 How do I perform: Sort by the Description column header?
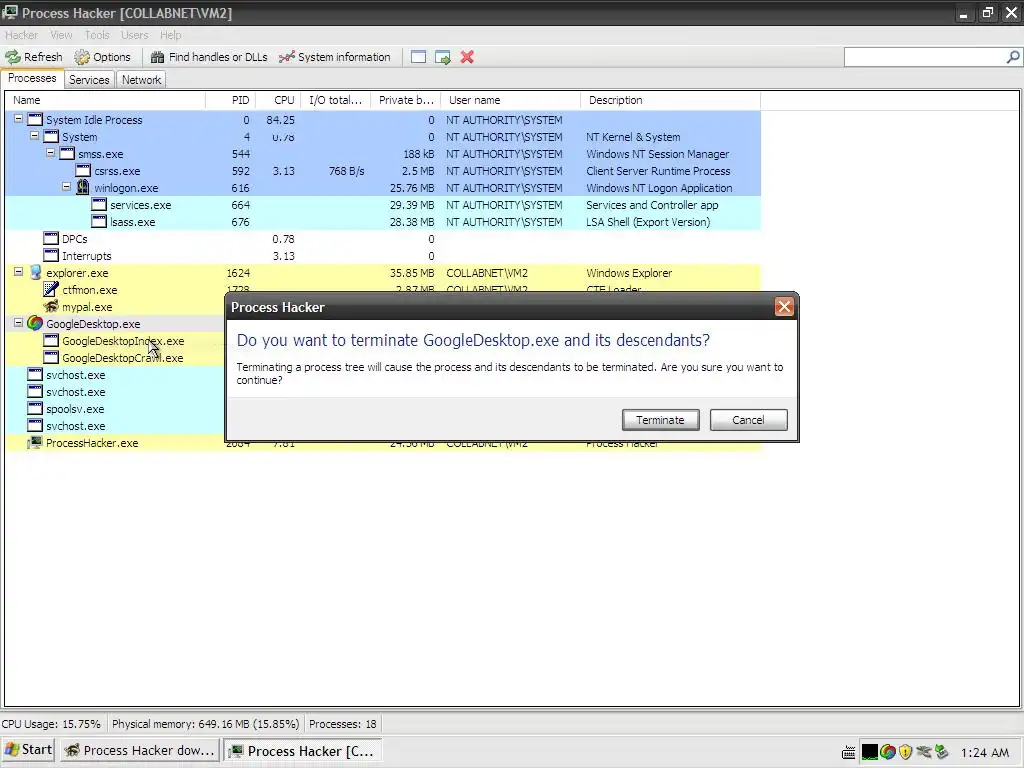point(671,100)
